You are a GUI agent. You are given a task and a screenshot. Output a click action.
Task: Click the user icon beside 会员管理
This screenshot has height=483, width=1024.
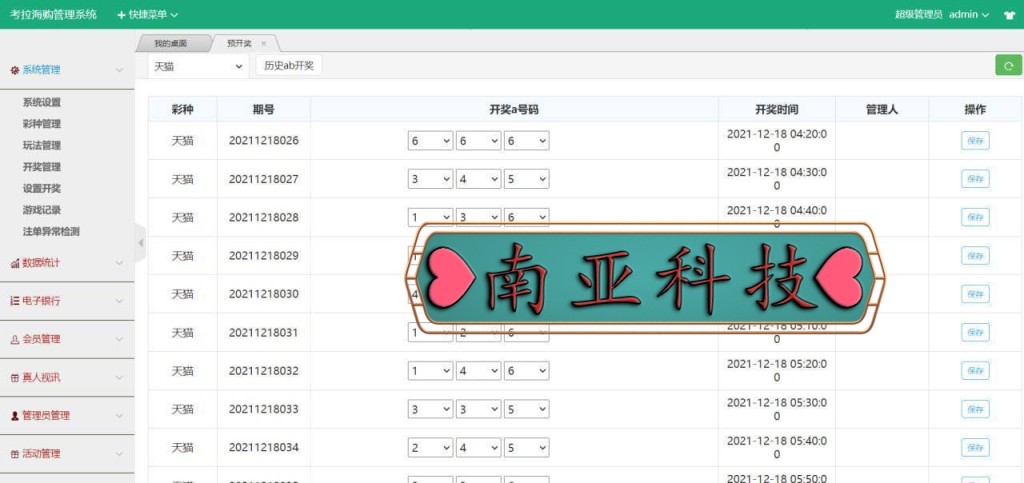pyautogui.click(x=14, y=339)
